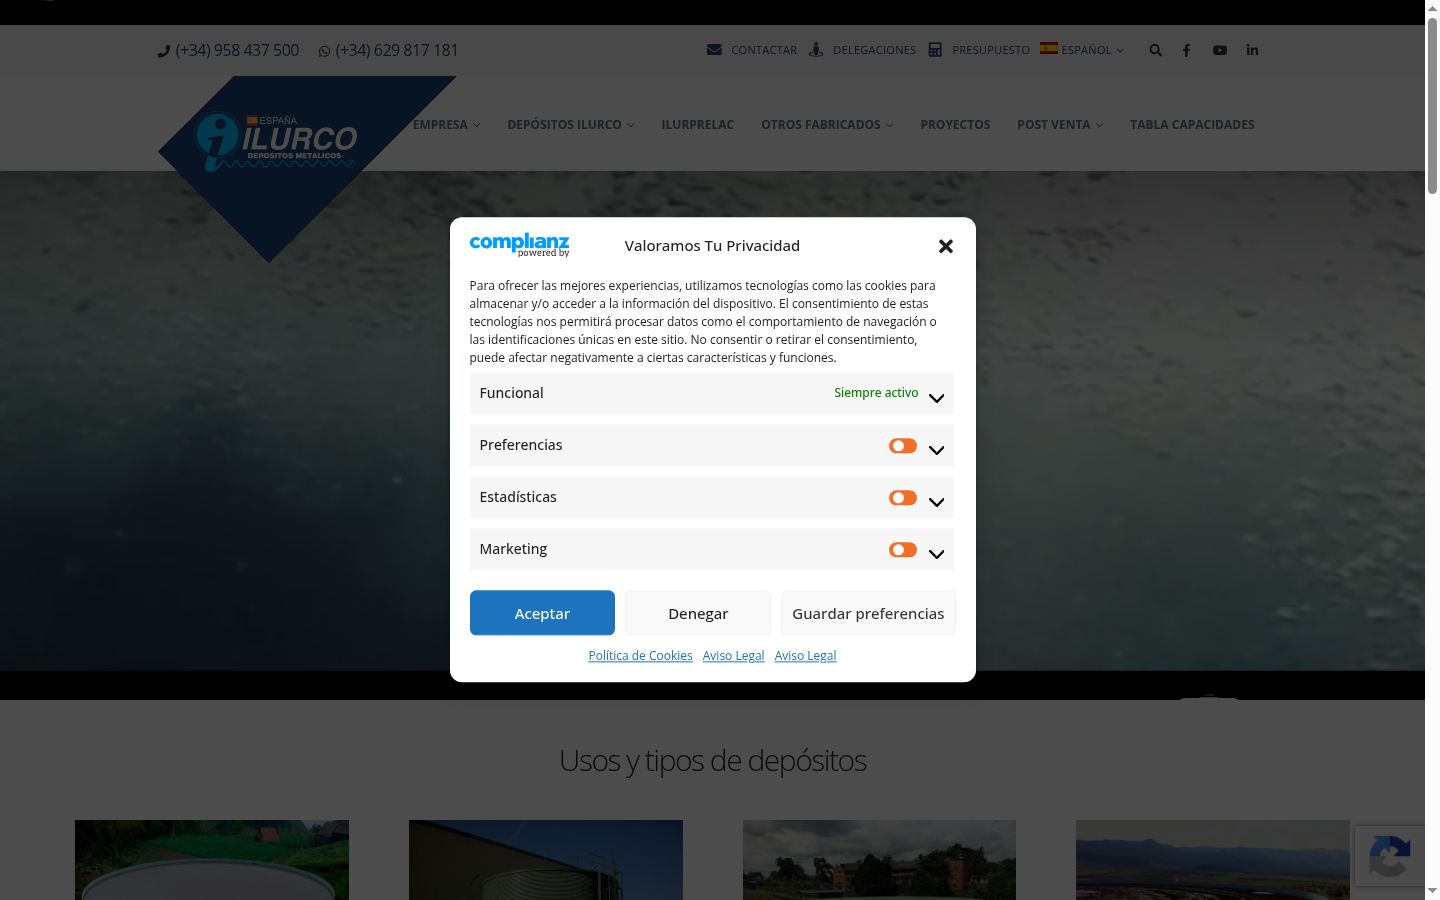This screenshot has width=1440, height=900.
Task: Toggle the Preferencias cookie switch
Action: click(903, 446)
